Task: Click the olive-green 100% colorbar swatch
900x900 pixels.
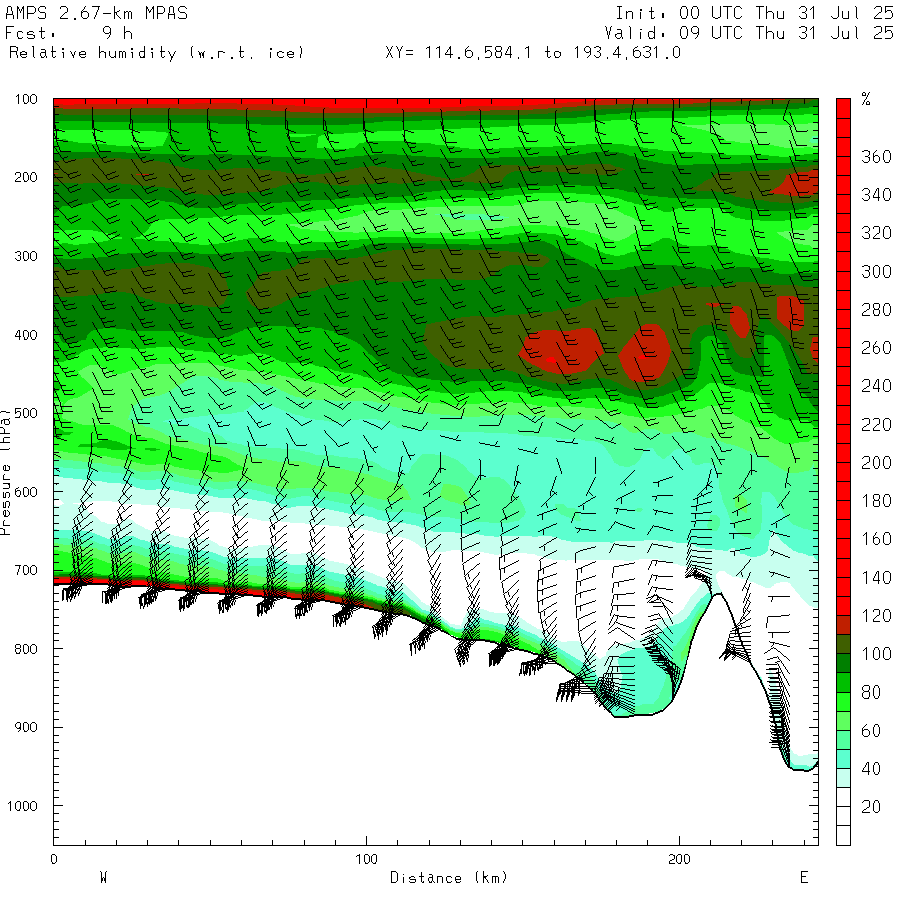Action: 843,645
